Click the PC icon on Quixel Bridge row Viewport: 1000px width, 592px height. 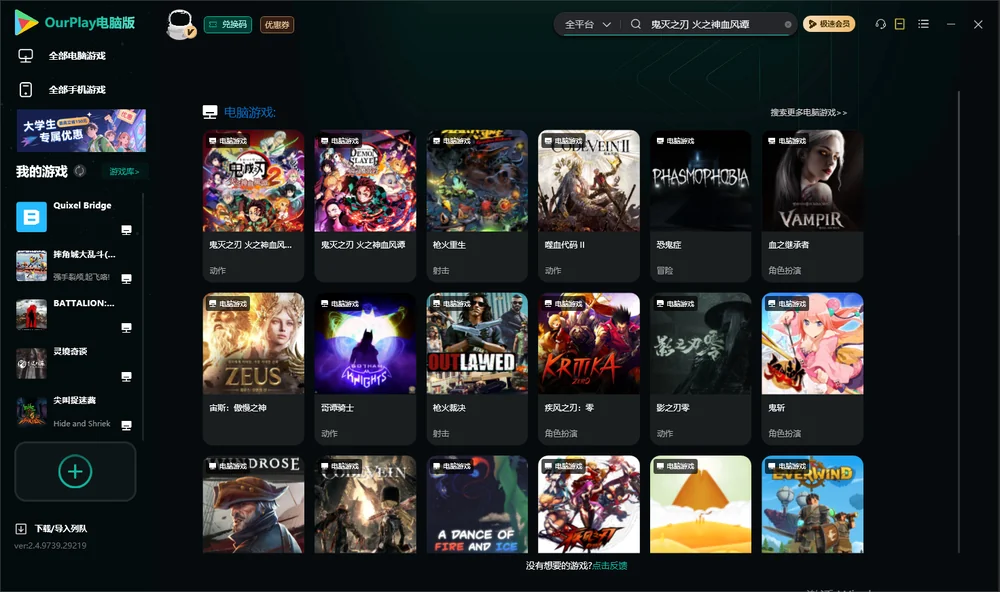click(x=126, y=230)
